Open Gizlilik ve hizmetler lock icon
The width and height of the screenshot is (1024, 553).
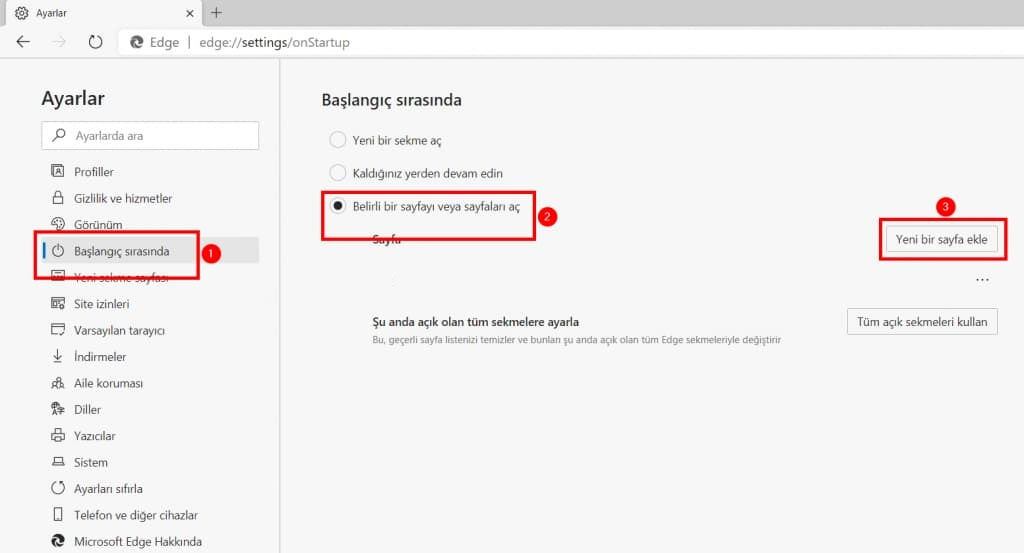point(57,198)
